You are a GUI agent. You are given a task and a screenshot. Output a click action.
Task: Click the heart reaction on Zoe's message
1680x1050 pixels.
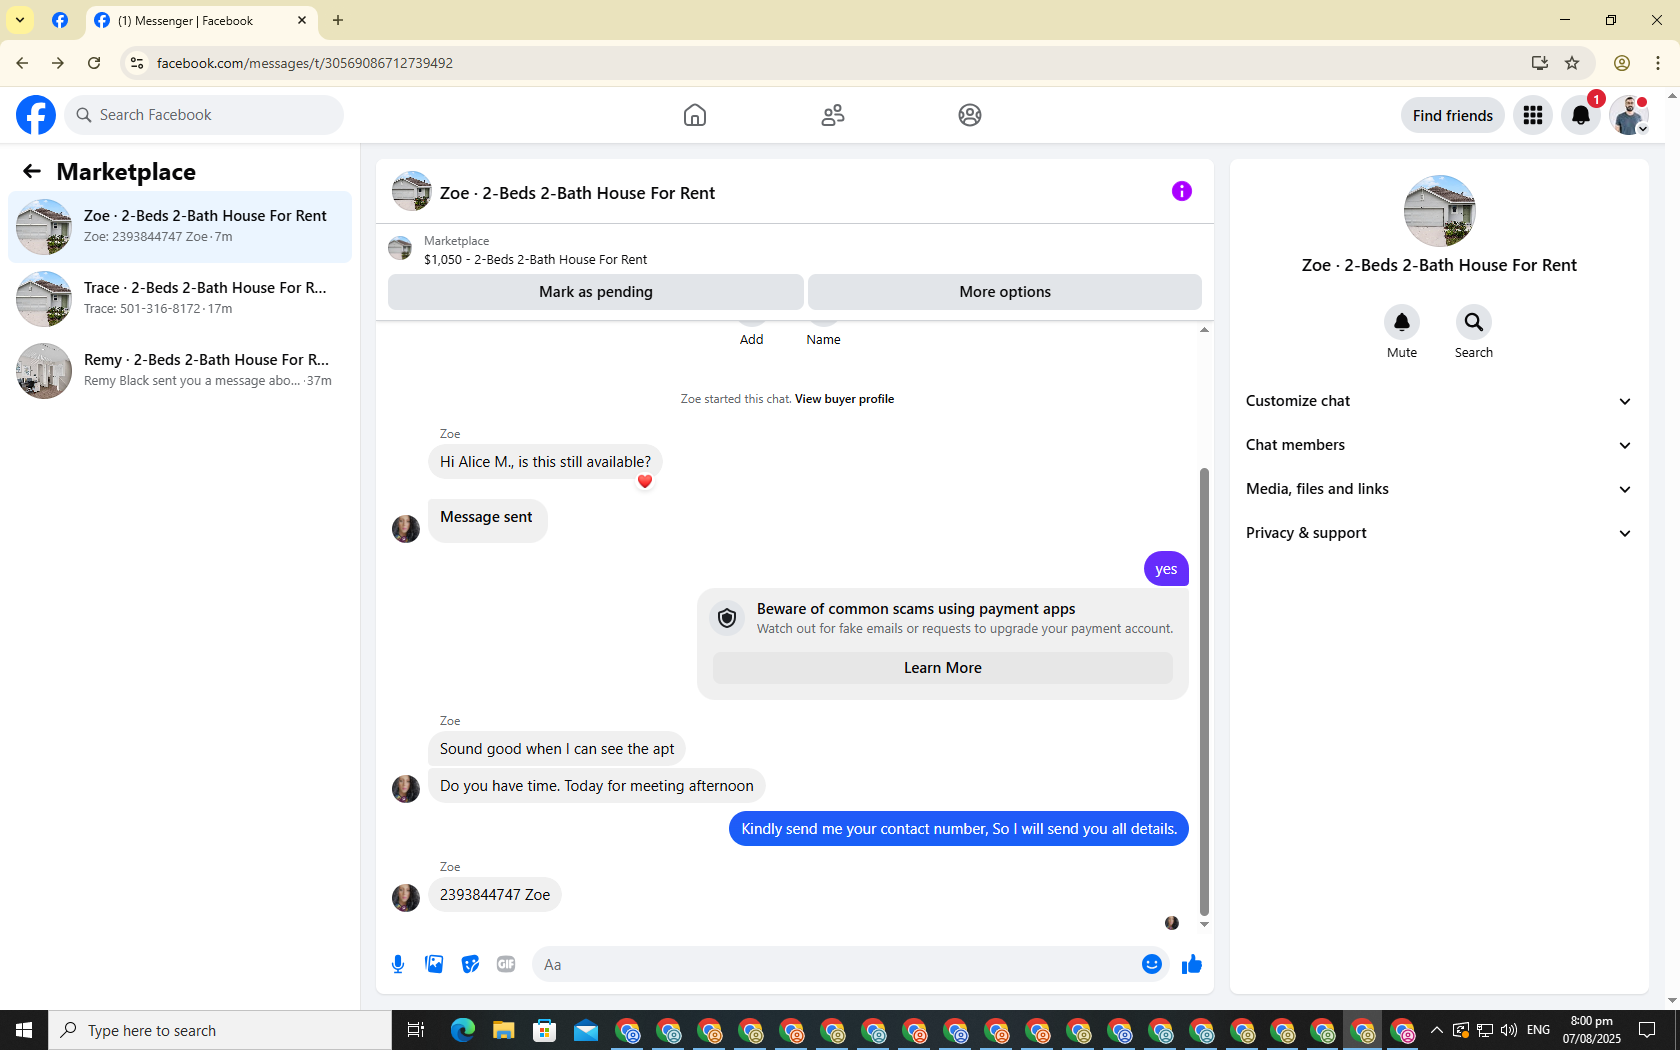[645, 481]
